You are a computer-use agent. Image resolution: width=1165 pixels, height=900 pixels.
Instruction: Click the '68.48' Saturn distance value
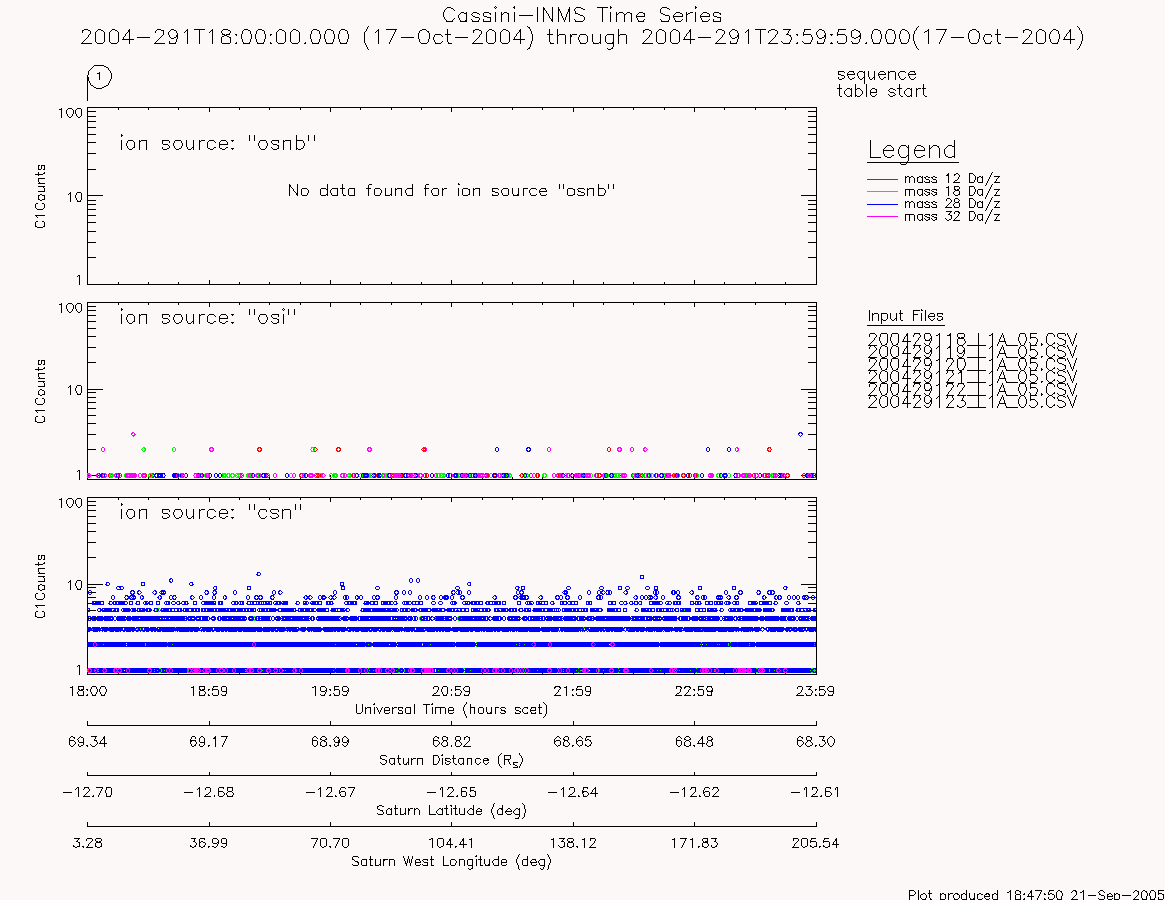click(694, 742)
